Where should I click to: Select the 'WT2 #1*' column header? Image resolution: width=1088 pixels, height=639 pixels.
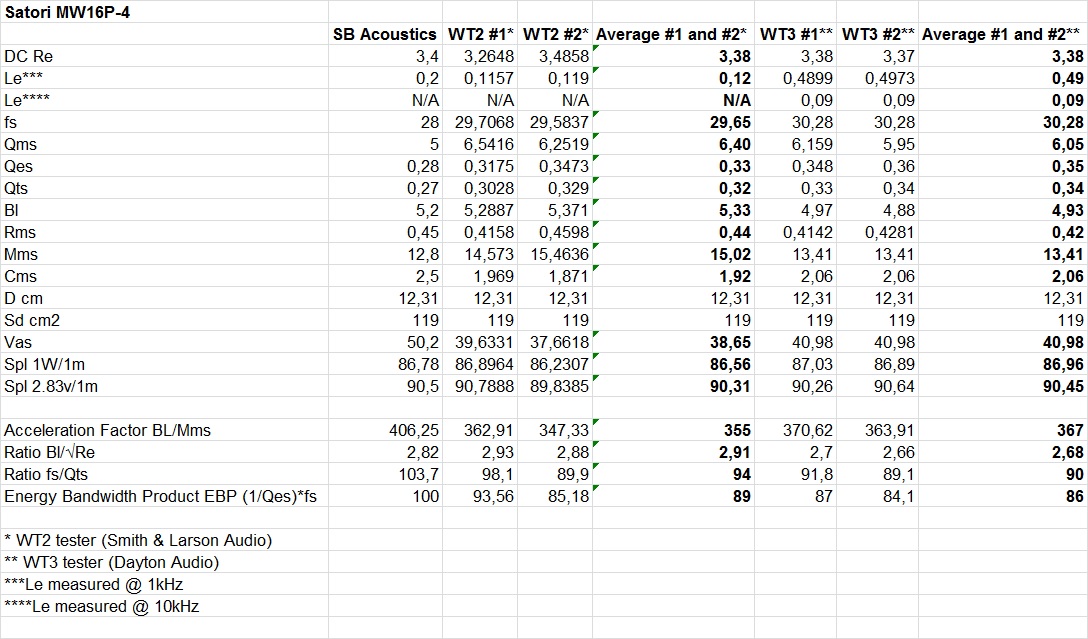[481, 35]
